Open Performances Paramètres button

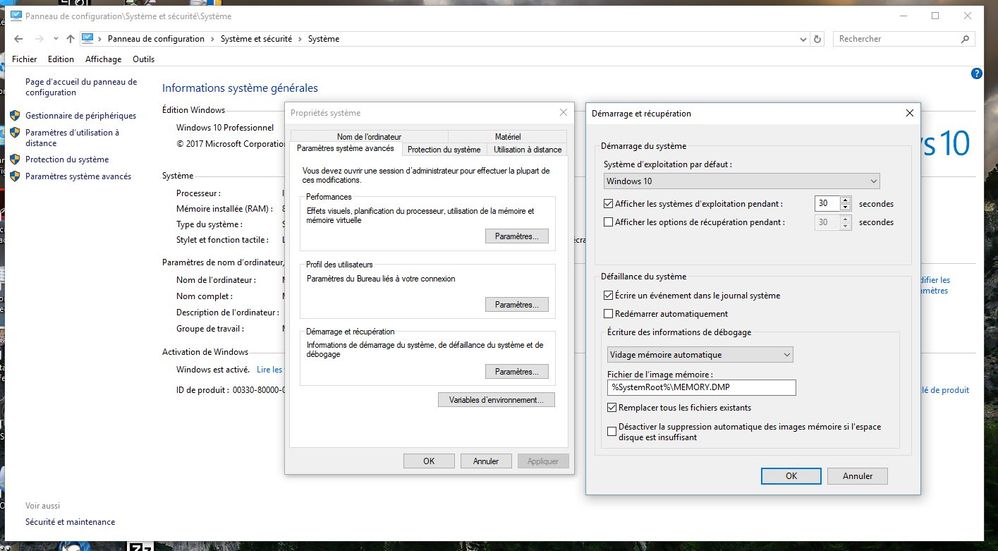point(517,236)
